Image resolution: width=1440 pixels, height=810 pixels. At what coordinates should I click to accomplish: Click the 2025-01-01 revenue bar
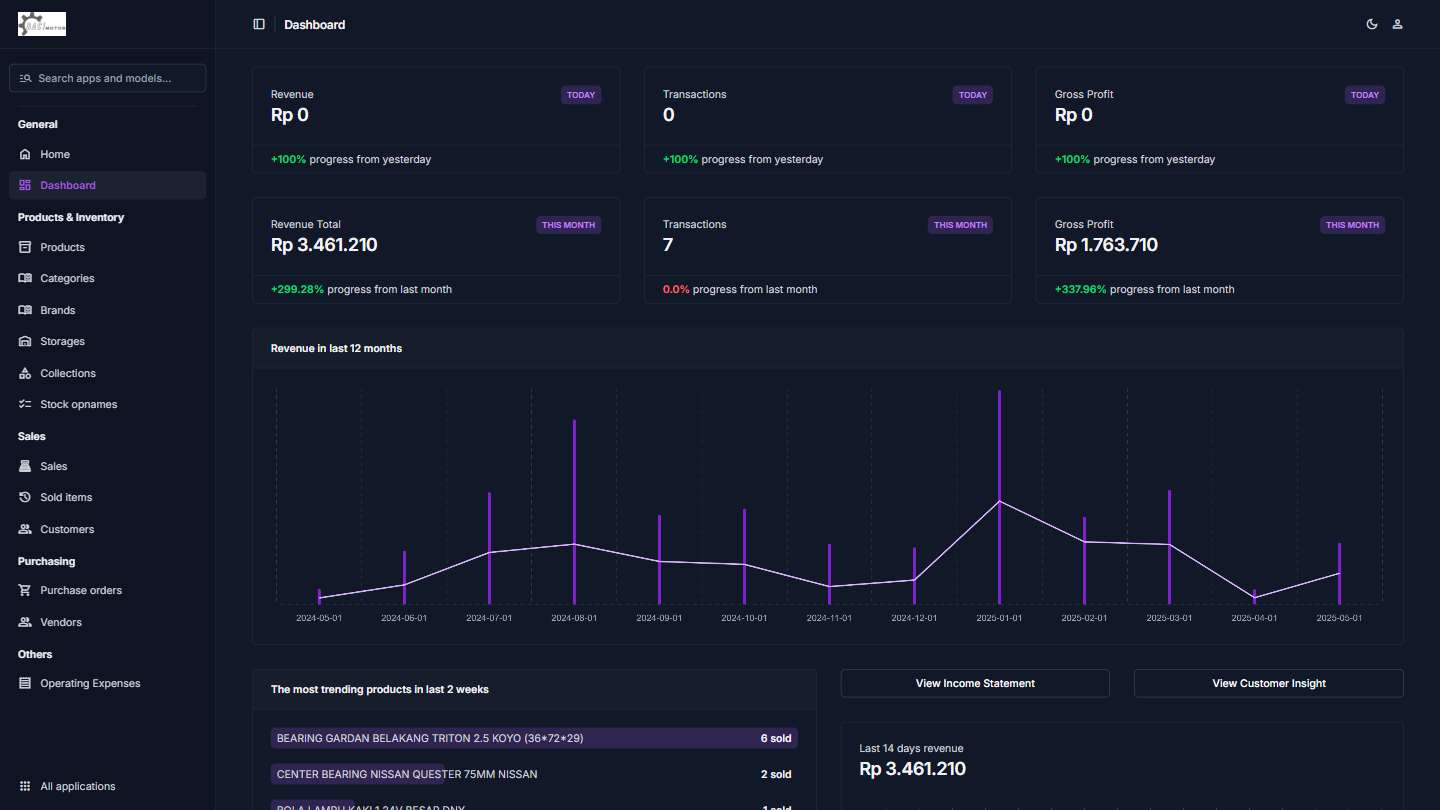[x=999, y=496]
